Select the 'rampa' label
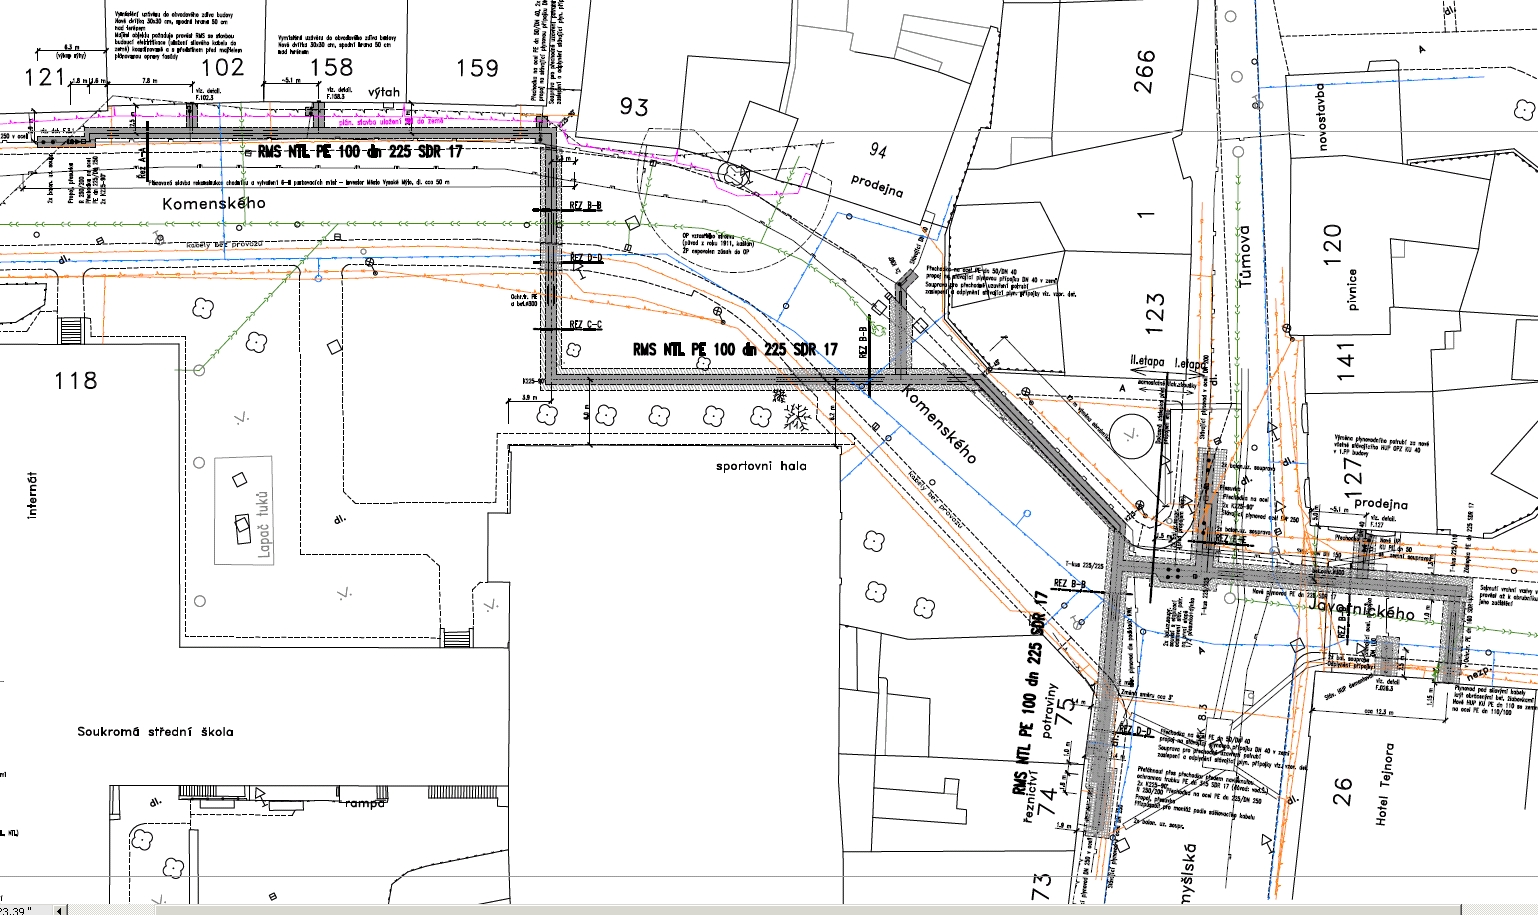This screenshot has height=915, width=1538. point(364,803)
